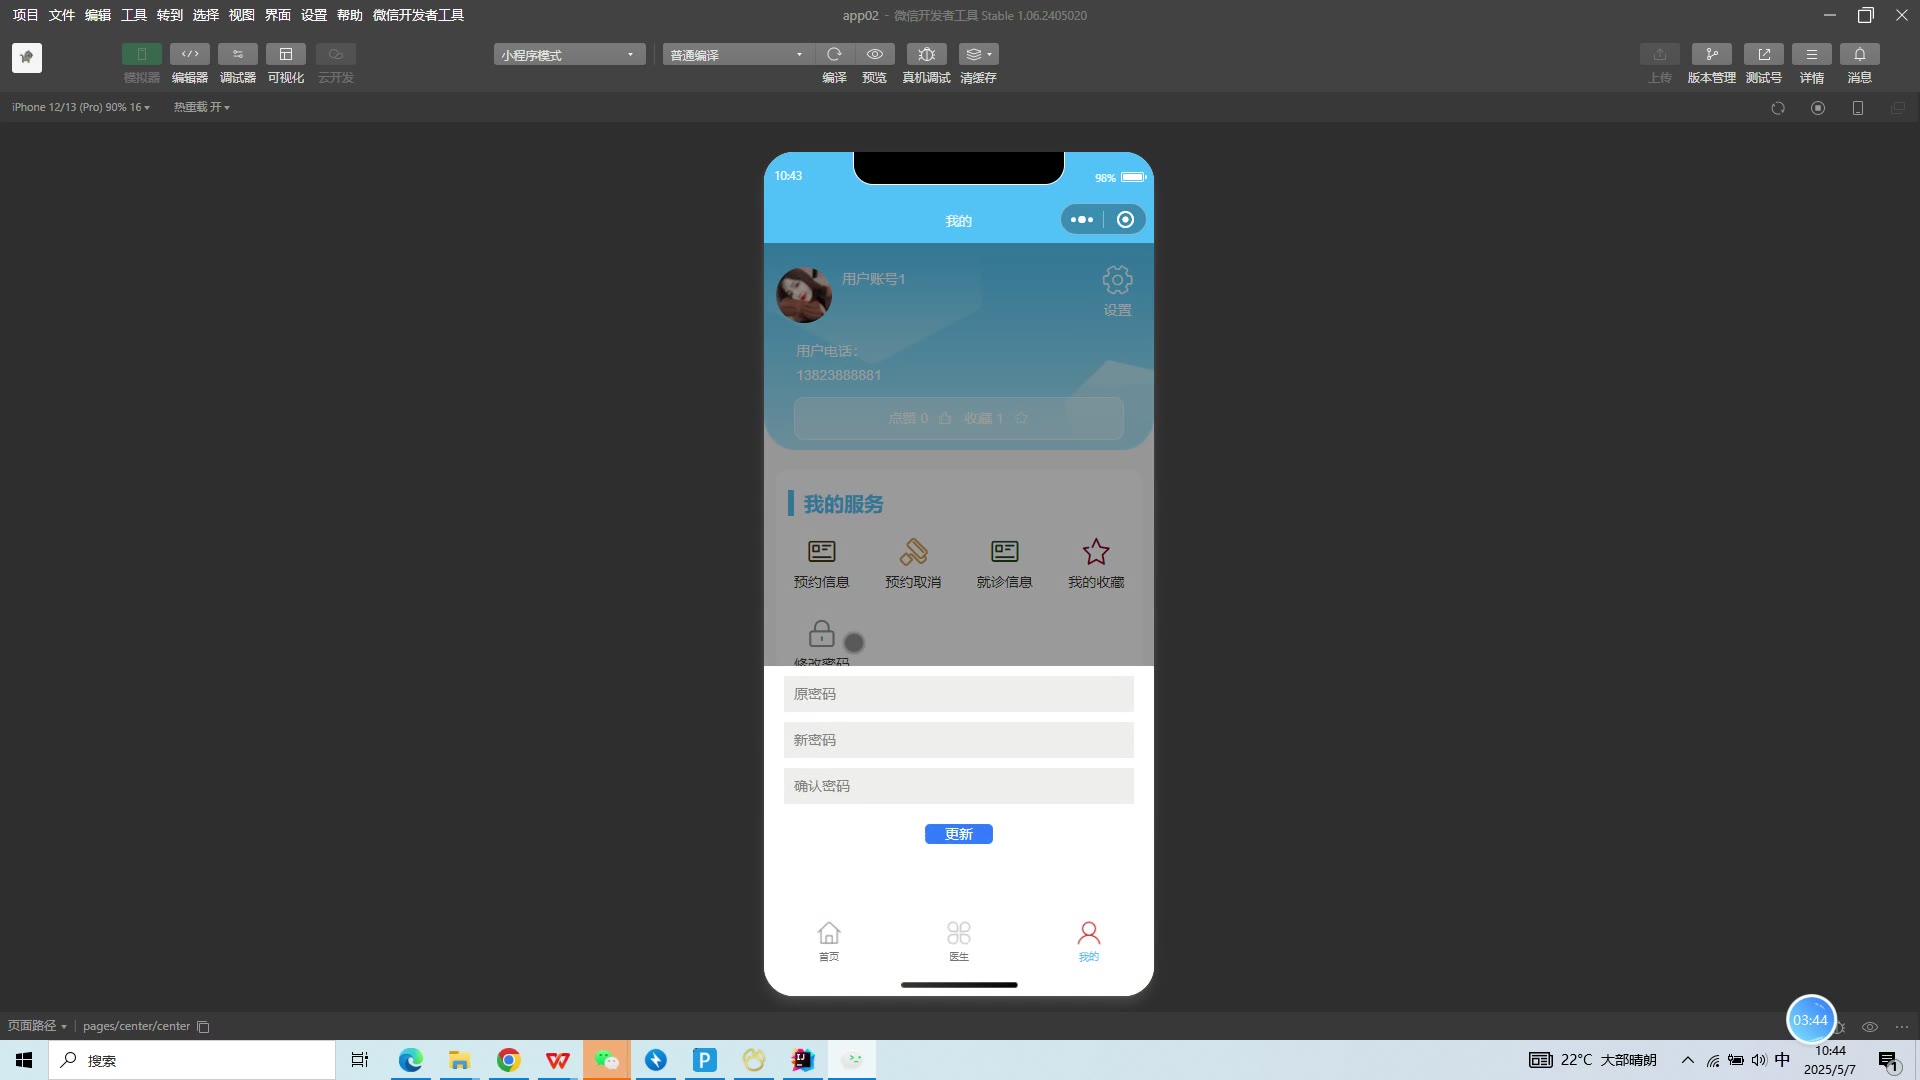Click the blue Update (更新) button

coord(958,834)
